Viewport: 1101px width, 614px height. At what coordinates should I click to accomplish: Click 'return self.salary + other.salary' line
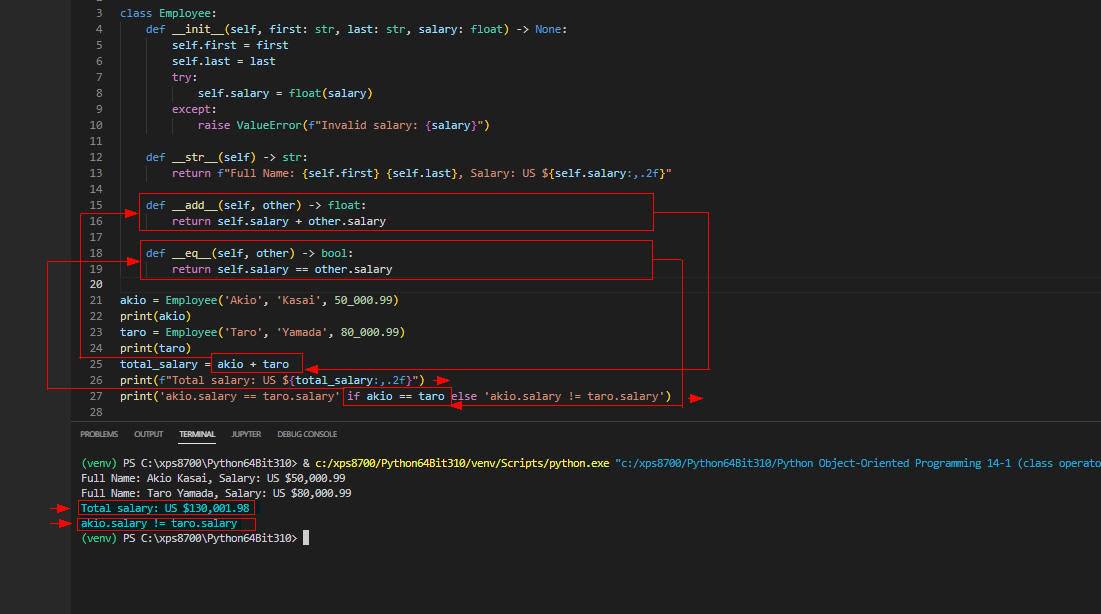[x=279, y=221]
